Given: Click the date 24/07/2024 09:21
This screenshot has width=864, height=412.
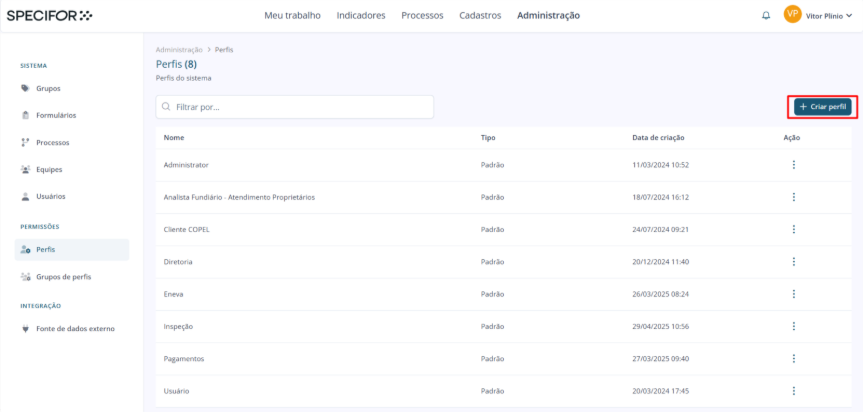Looking at the screenshot, I should point(660,229).
